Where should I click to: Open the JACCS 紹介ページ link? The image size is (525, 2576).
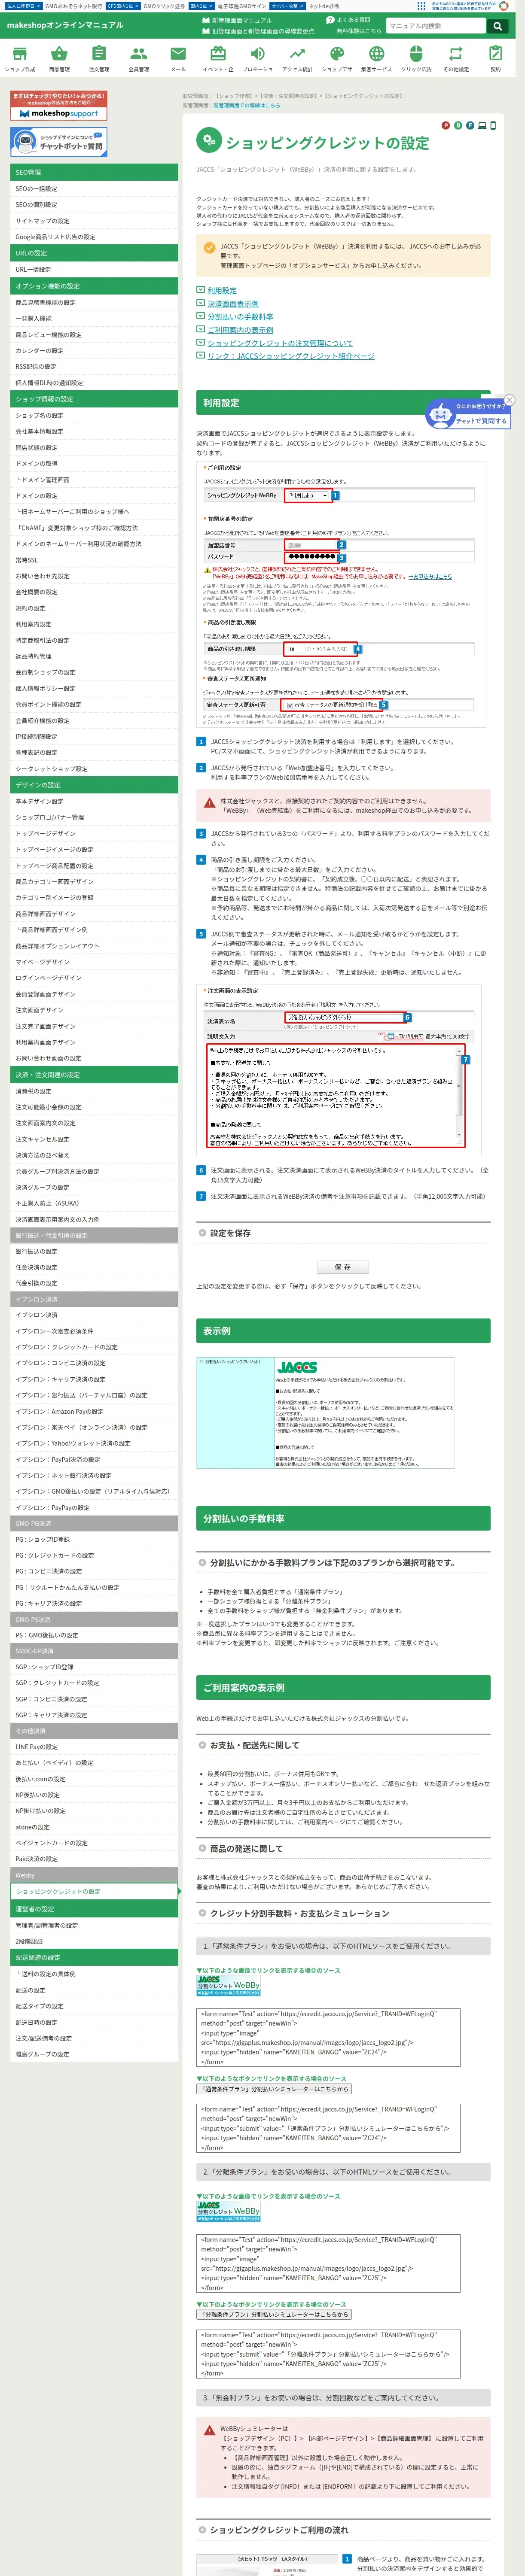pos(290,356)
